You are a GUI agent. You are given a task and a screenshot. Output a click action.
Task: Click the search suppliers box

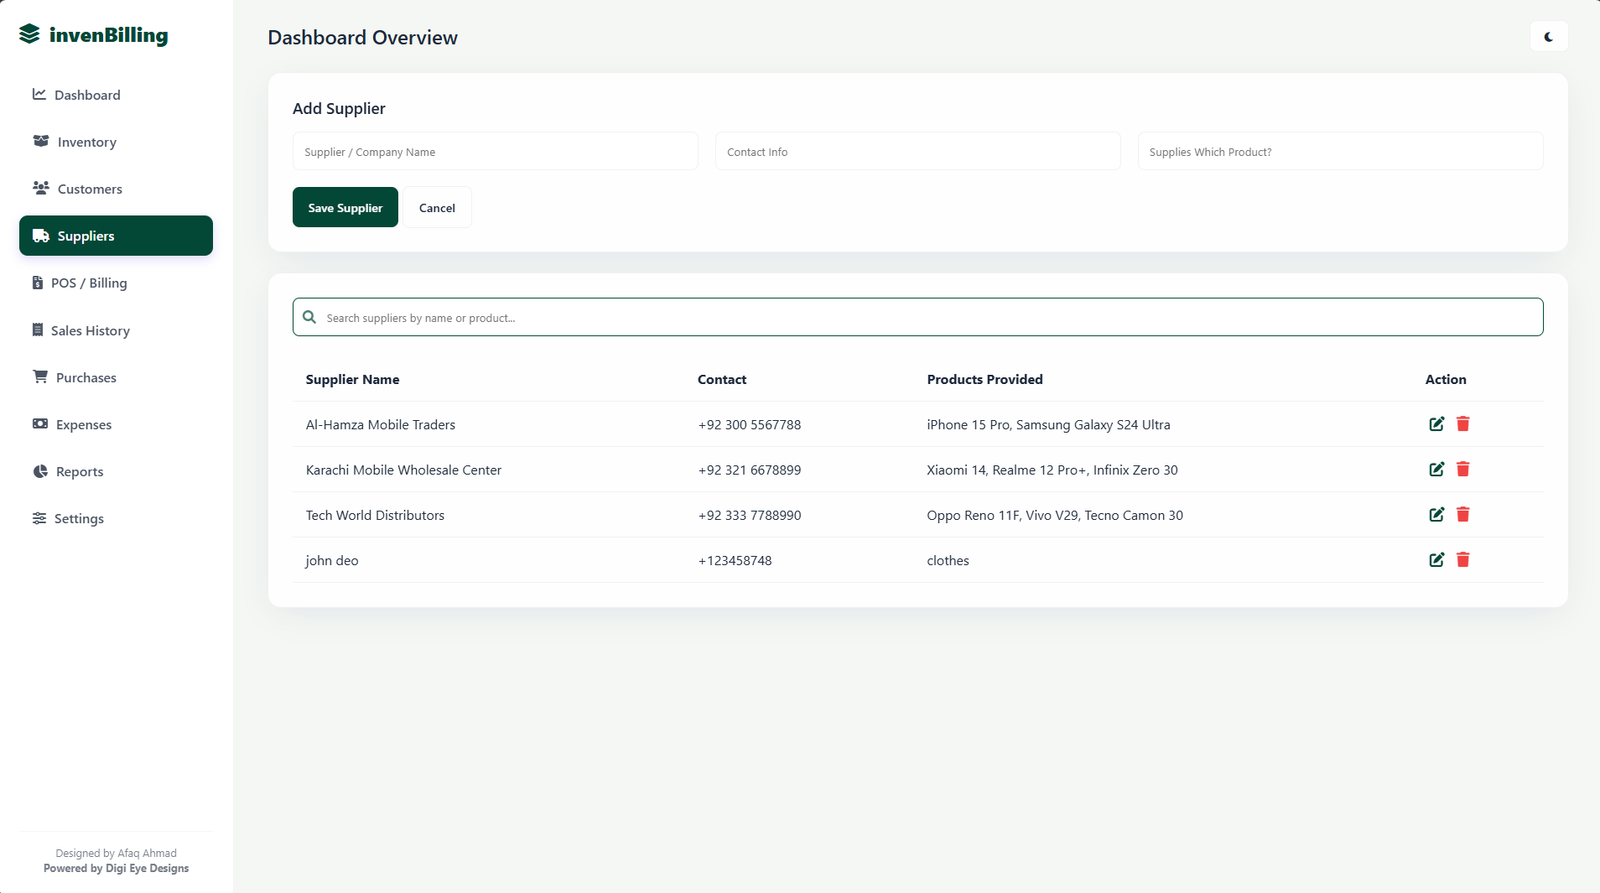[917, 318]
